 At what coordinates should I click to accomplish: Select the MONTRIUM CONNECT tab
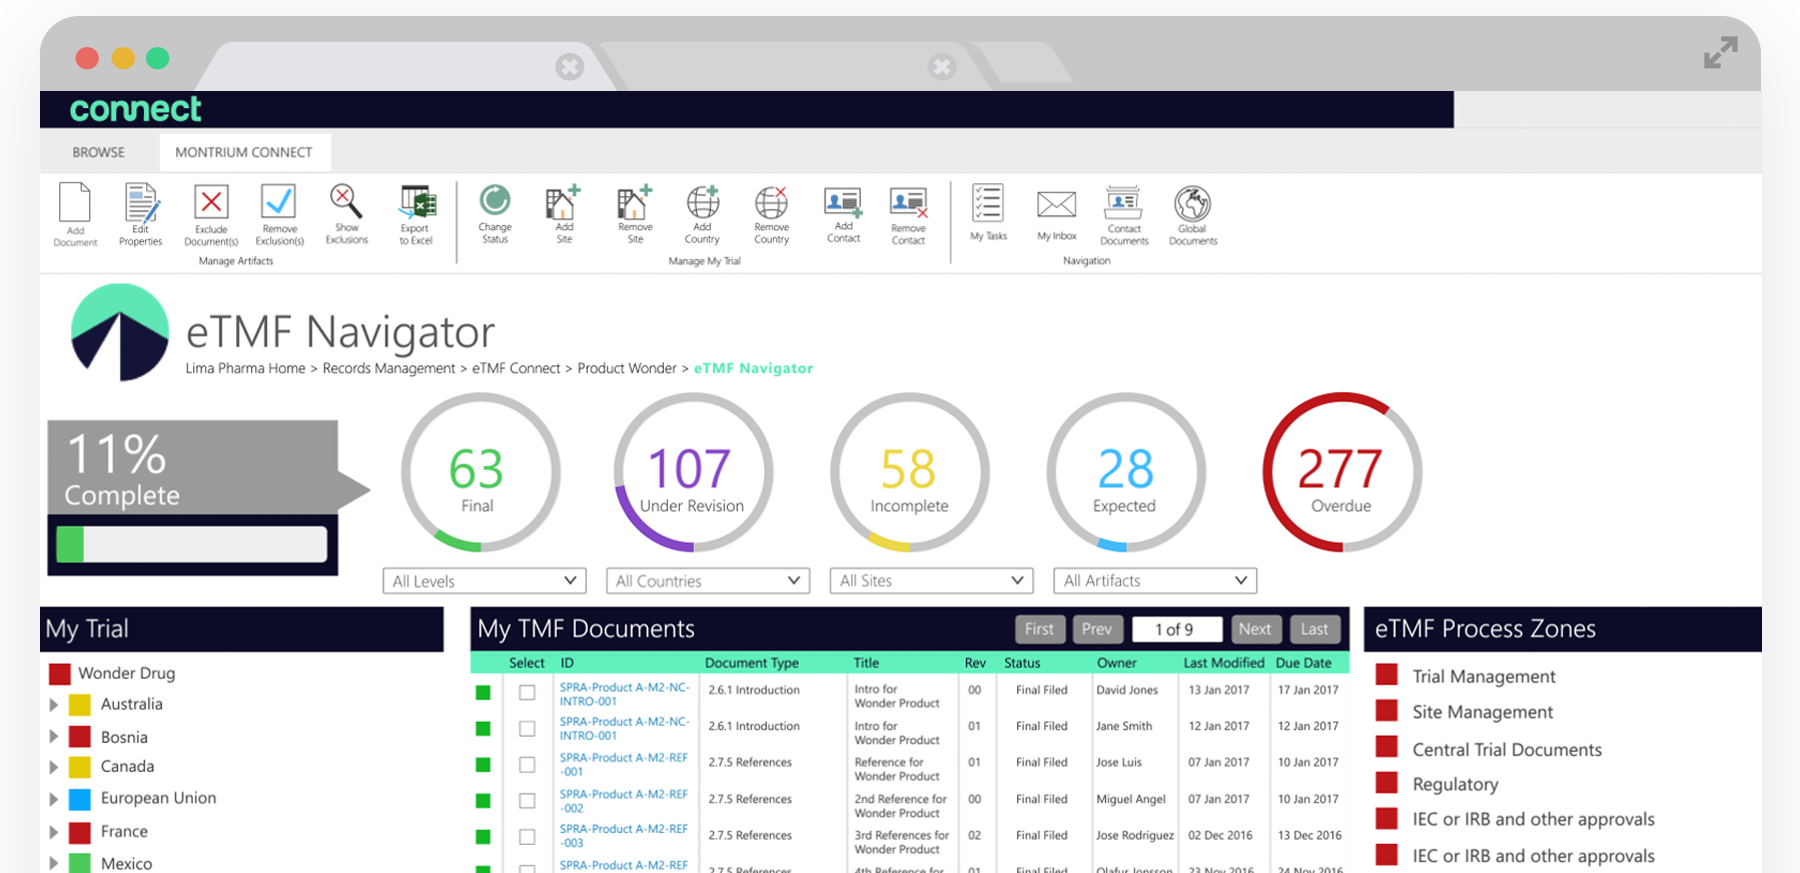(x=244, y=152)
